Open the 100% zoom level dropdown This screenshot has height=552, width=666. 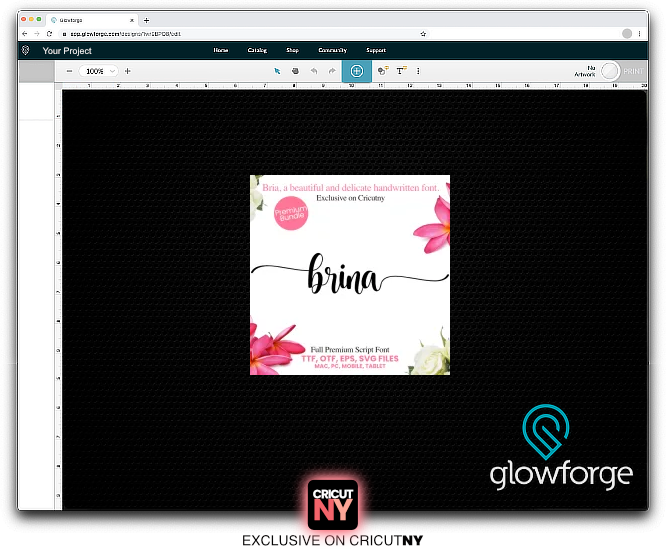coord(98,71)
